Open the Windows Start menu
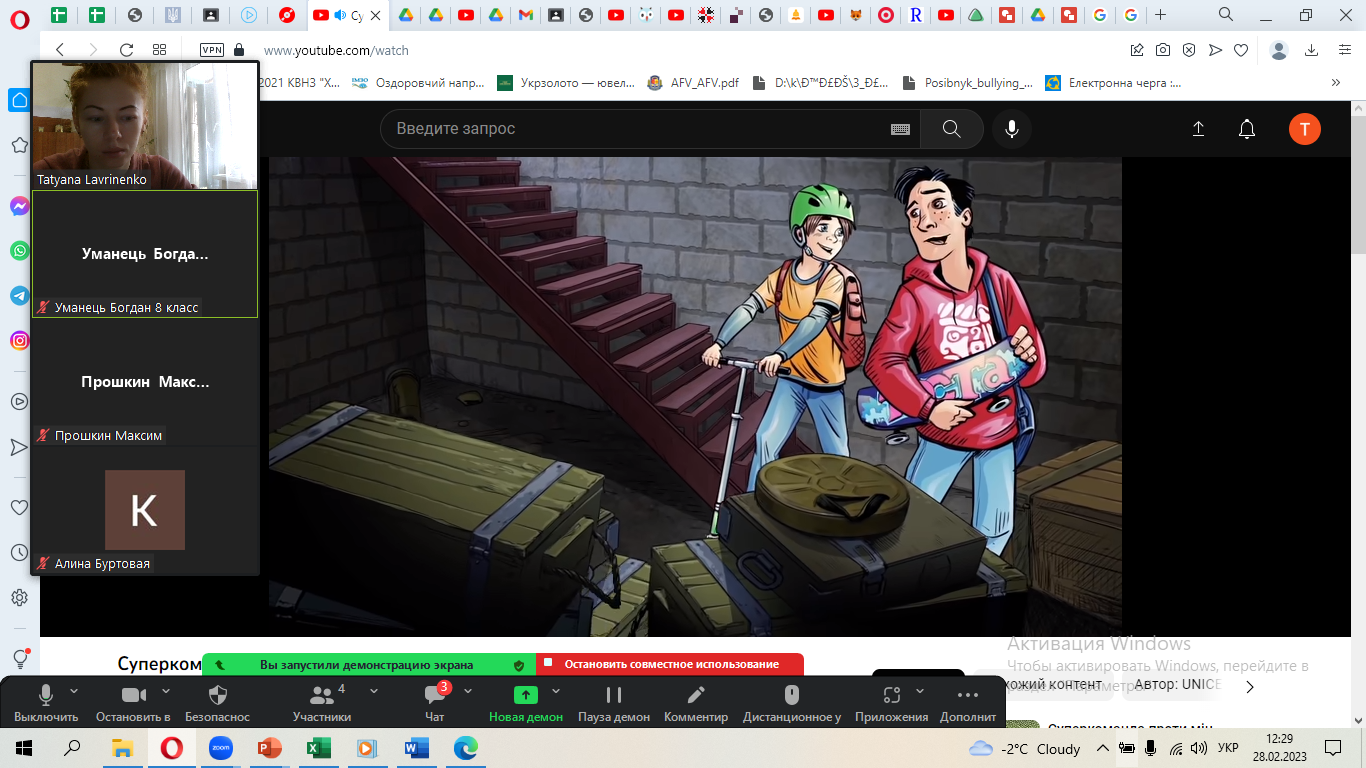This screenshot has width=1366, height=768. tap(24, 748)
